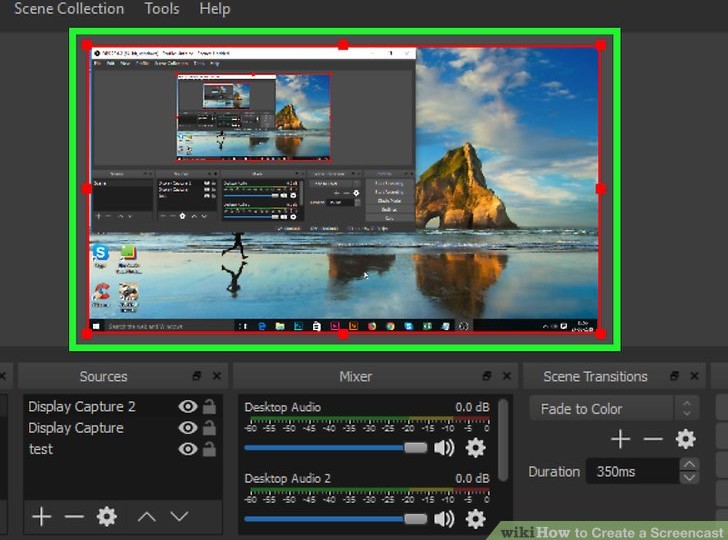Add a new source with the plus icon
This screenshot has height=540, width=728.
coord(41,517)
